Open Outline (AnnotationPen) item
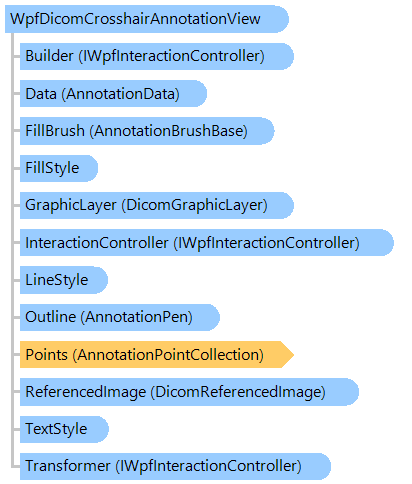Screen dimensions: 412x484 tap(120, 317)
